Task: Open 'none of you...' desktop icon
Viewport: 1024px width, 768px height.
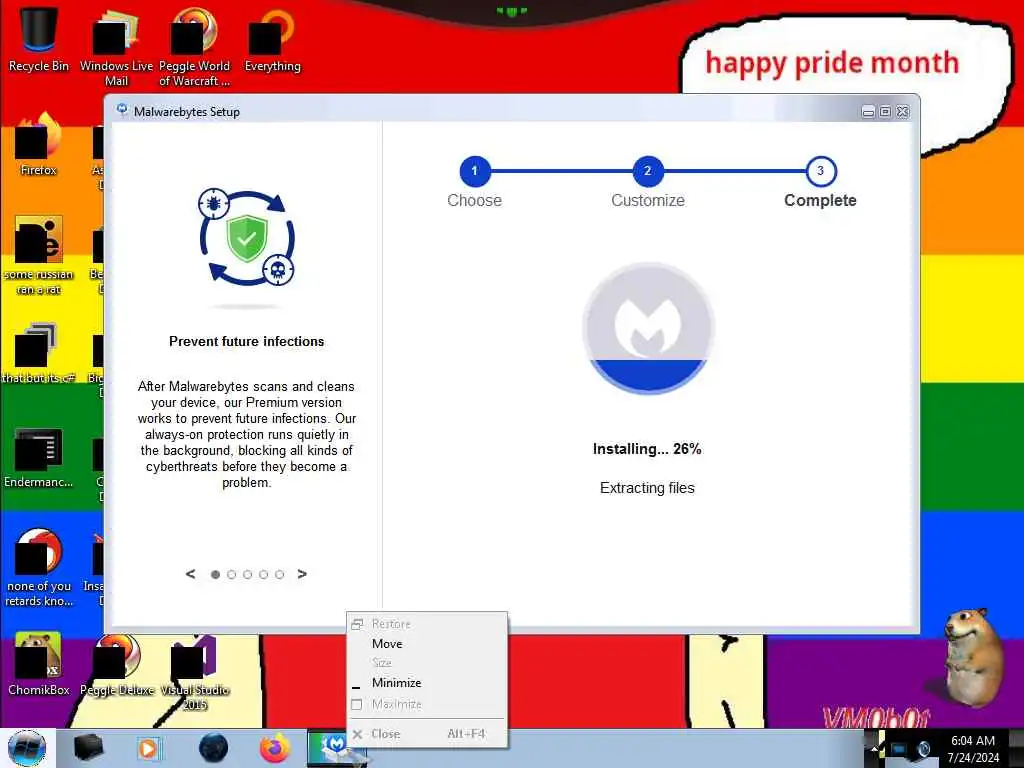Action: (39, 568)
